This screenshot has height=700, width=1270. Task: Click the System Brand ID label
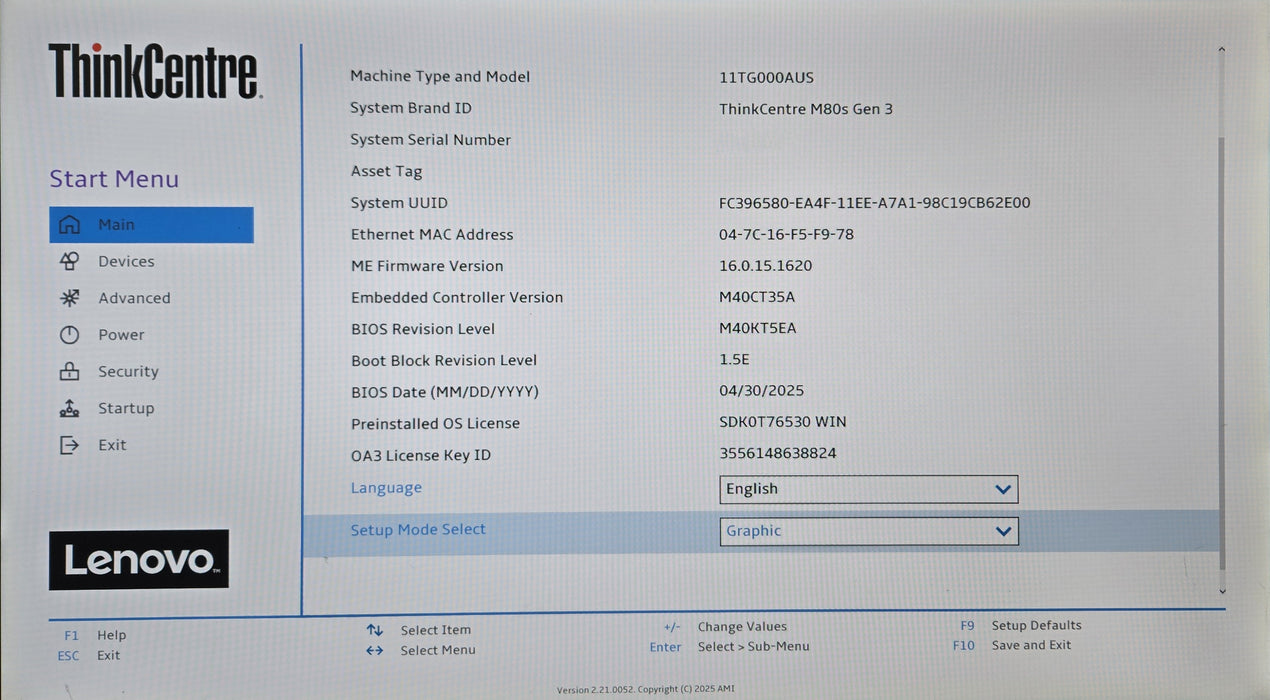coord(411,108)
